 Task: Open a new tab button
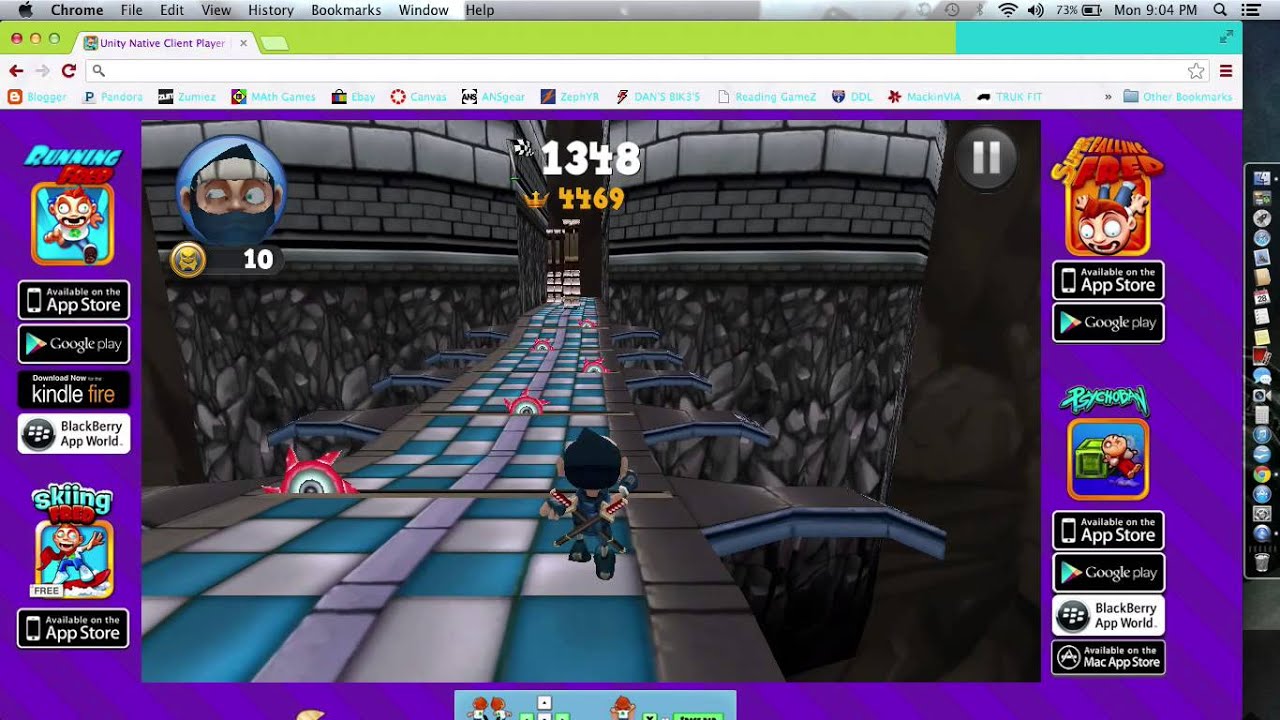pyautogui.click(x=274, y=43)
